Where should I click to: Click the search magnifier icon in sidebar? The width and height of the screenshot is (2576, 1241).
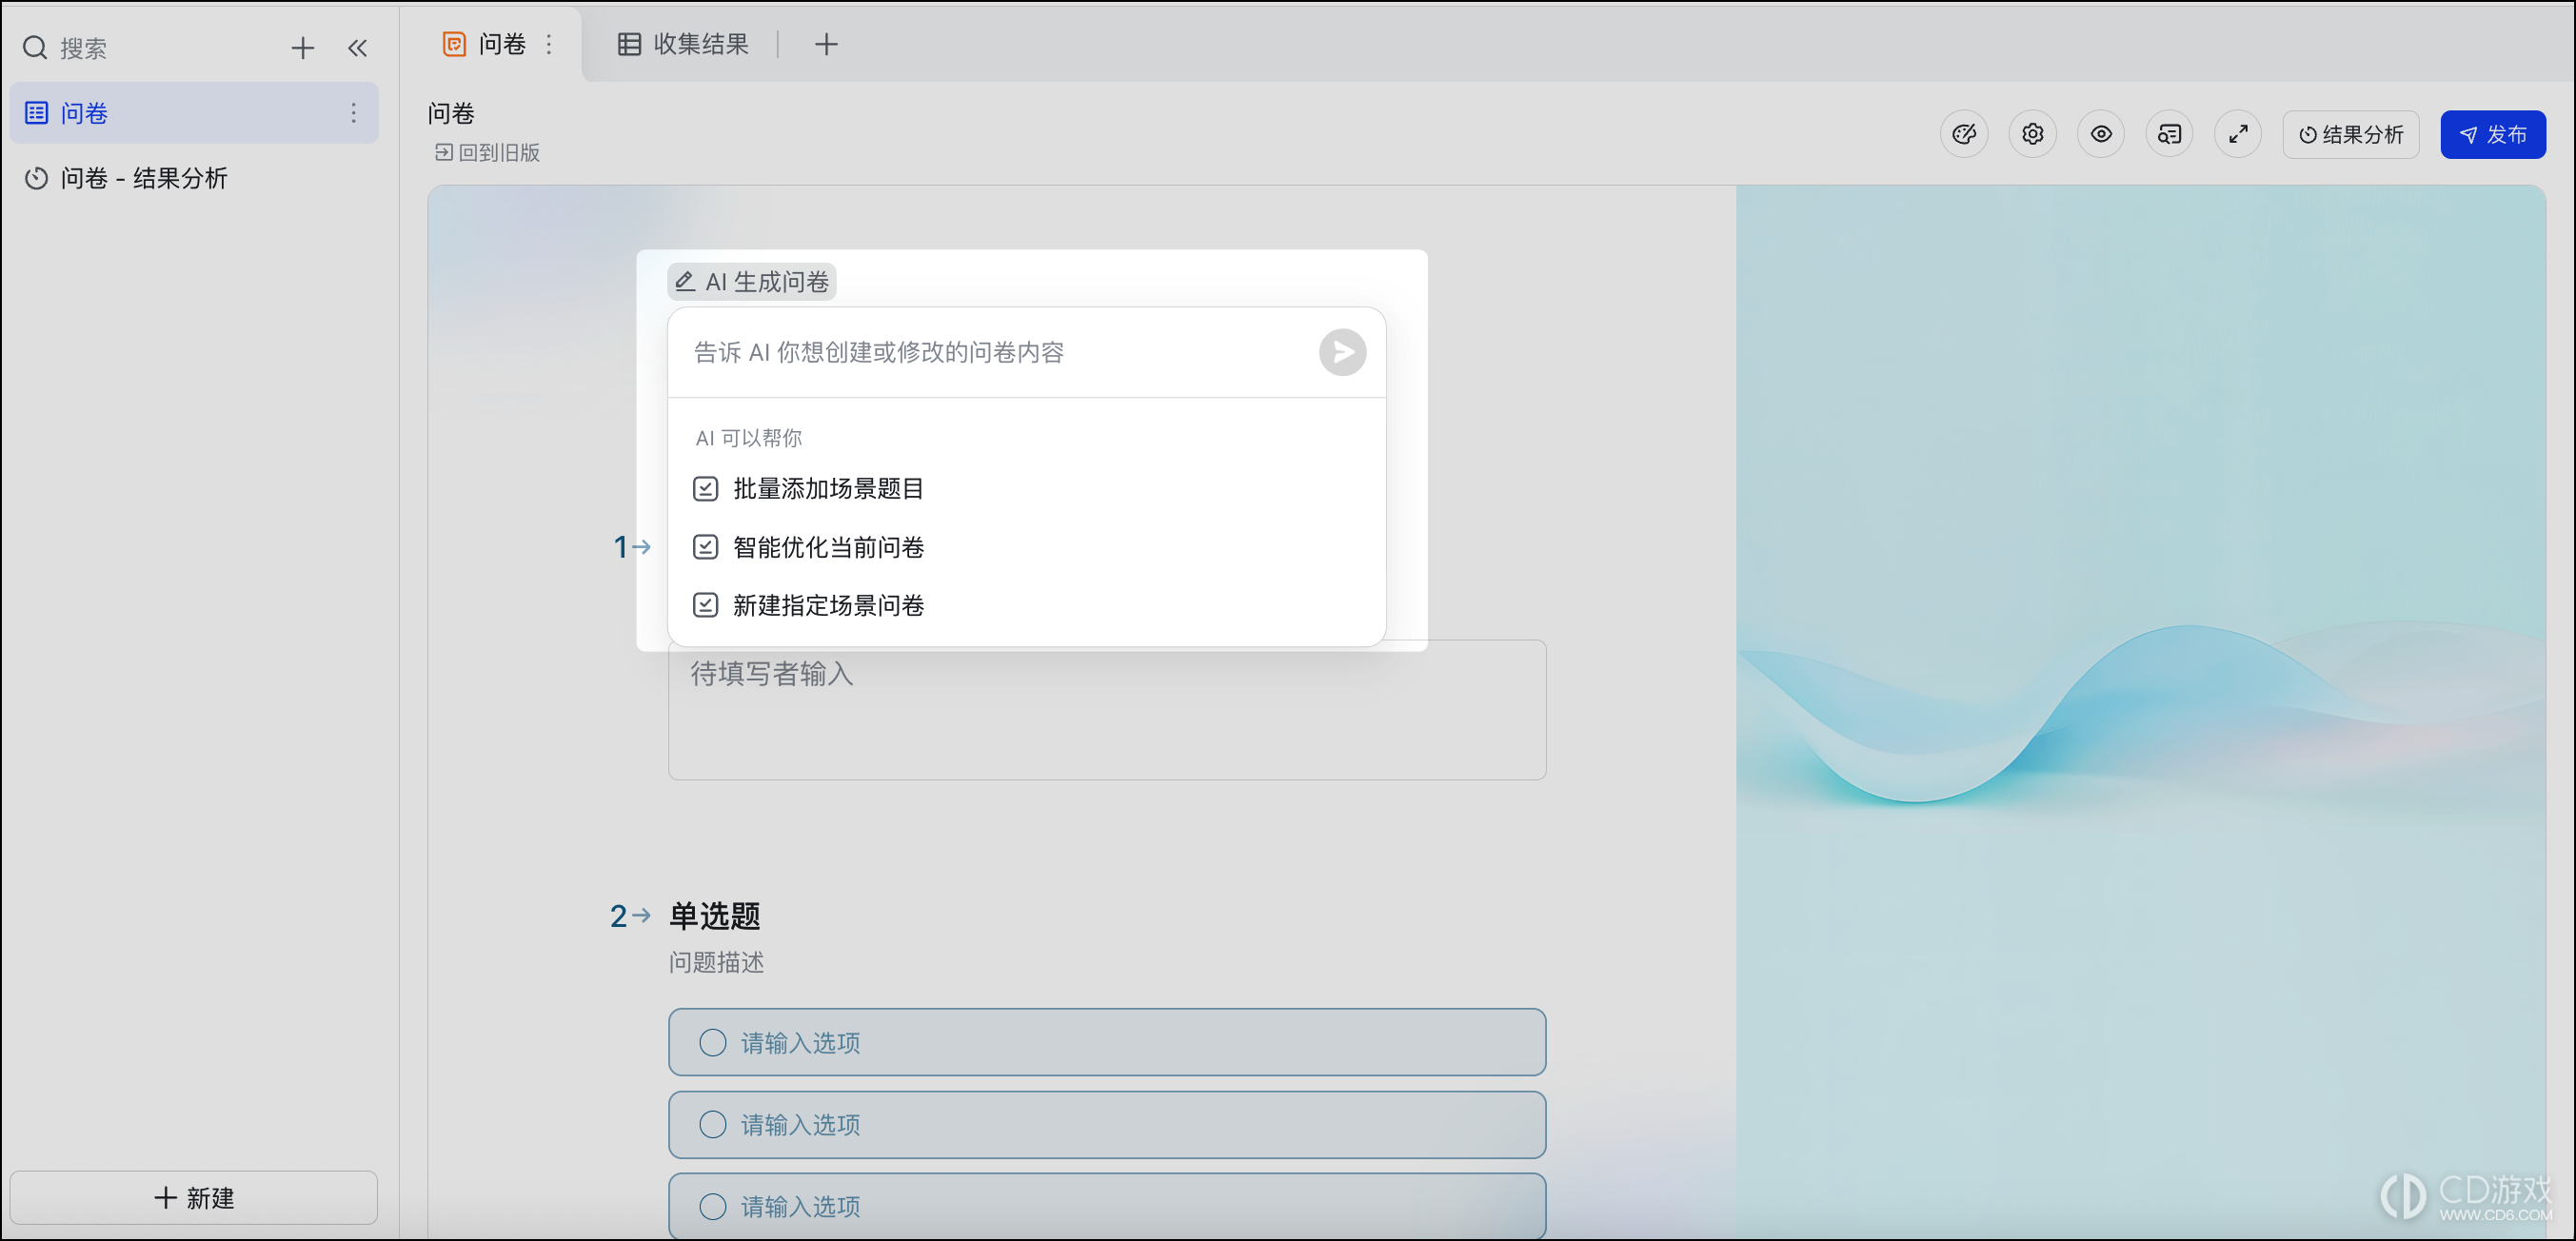pos(35,48)
